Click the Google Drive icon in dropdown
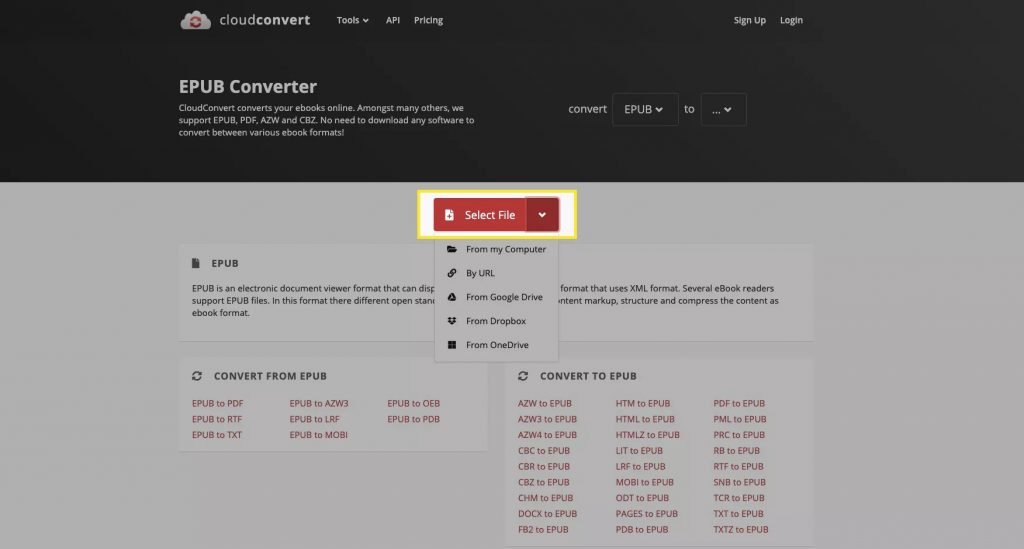The width and height of the screenshot is (1024, 549). coord(451,297)
